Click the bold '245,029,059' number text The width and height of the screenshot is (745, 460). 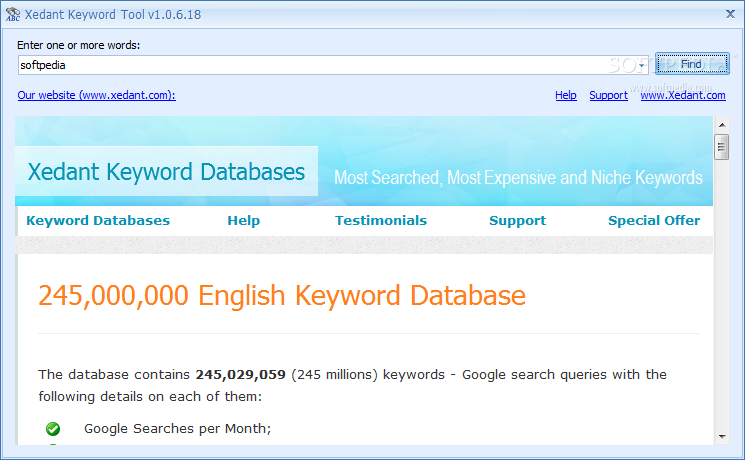coord(240,374)
